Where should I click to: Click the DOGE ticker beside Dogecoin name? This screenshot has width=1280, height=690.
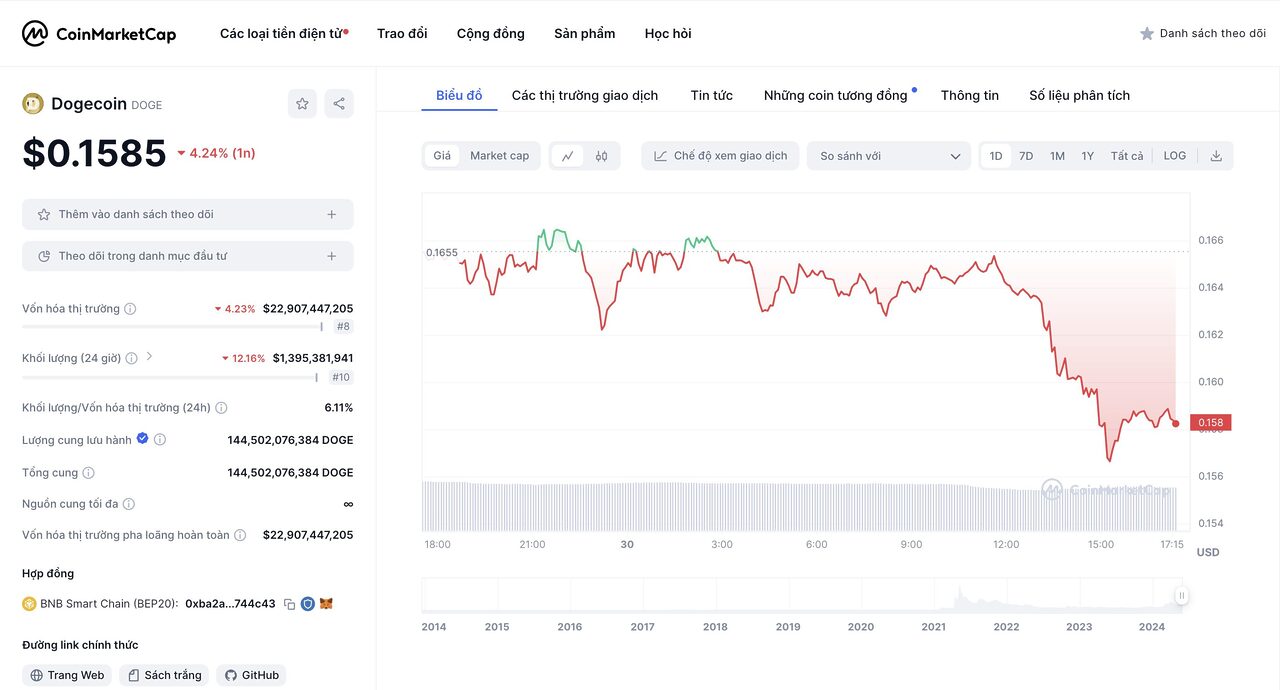click(x=146, y=105)
